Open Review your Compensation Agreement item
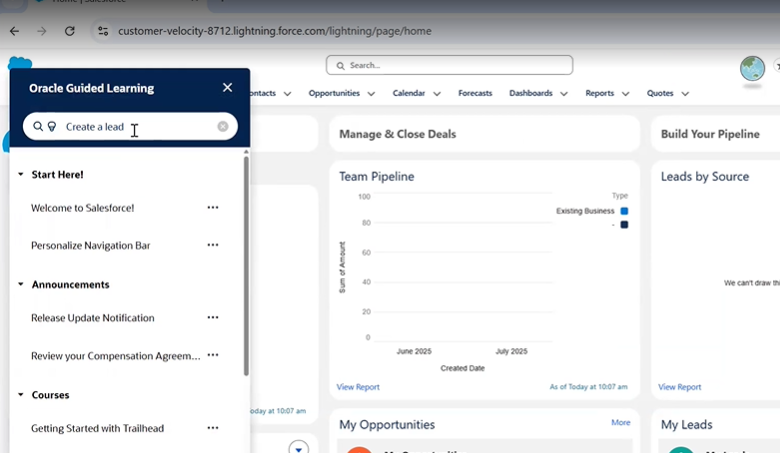This screenshot has height=453, width=780. pyautogui.click(x=115, y=356)
